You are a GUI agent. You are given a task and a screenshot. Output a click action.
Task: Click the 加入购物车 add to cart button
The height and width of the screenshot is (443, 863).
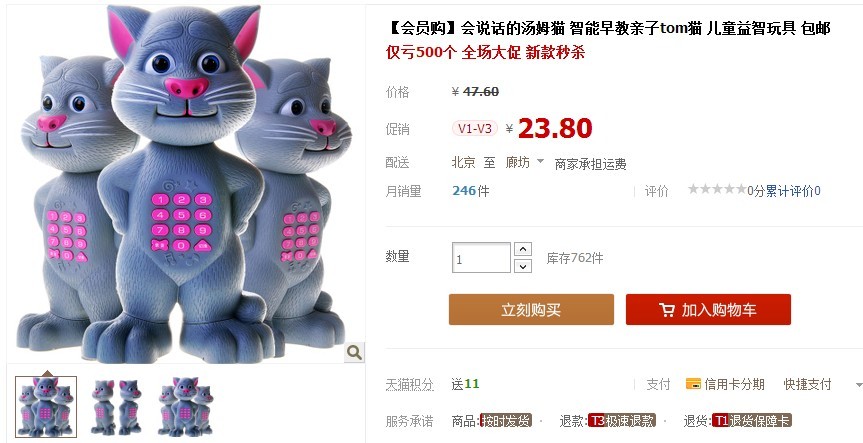click(708, 309)
